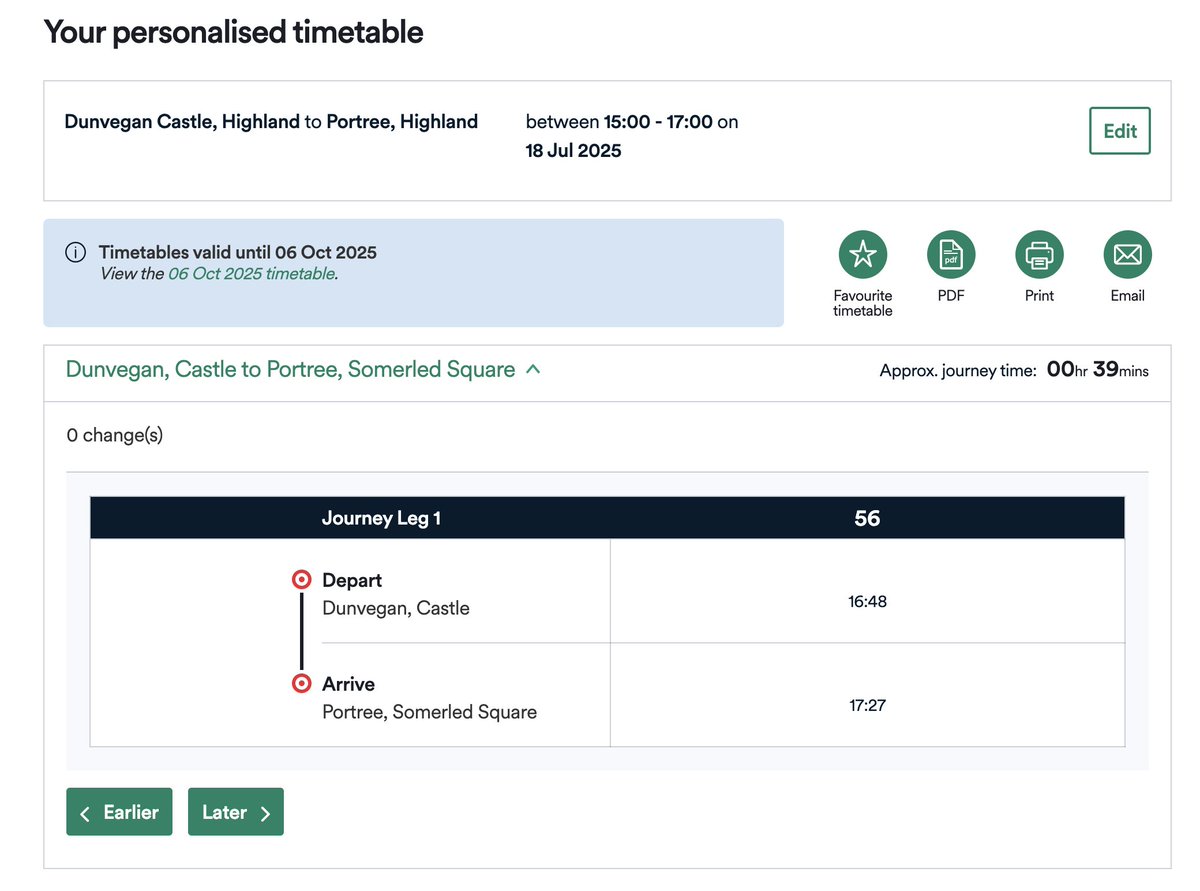Email the timetable using envelope icon
1200x891 pixels.
1127,255
